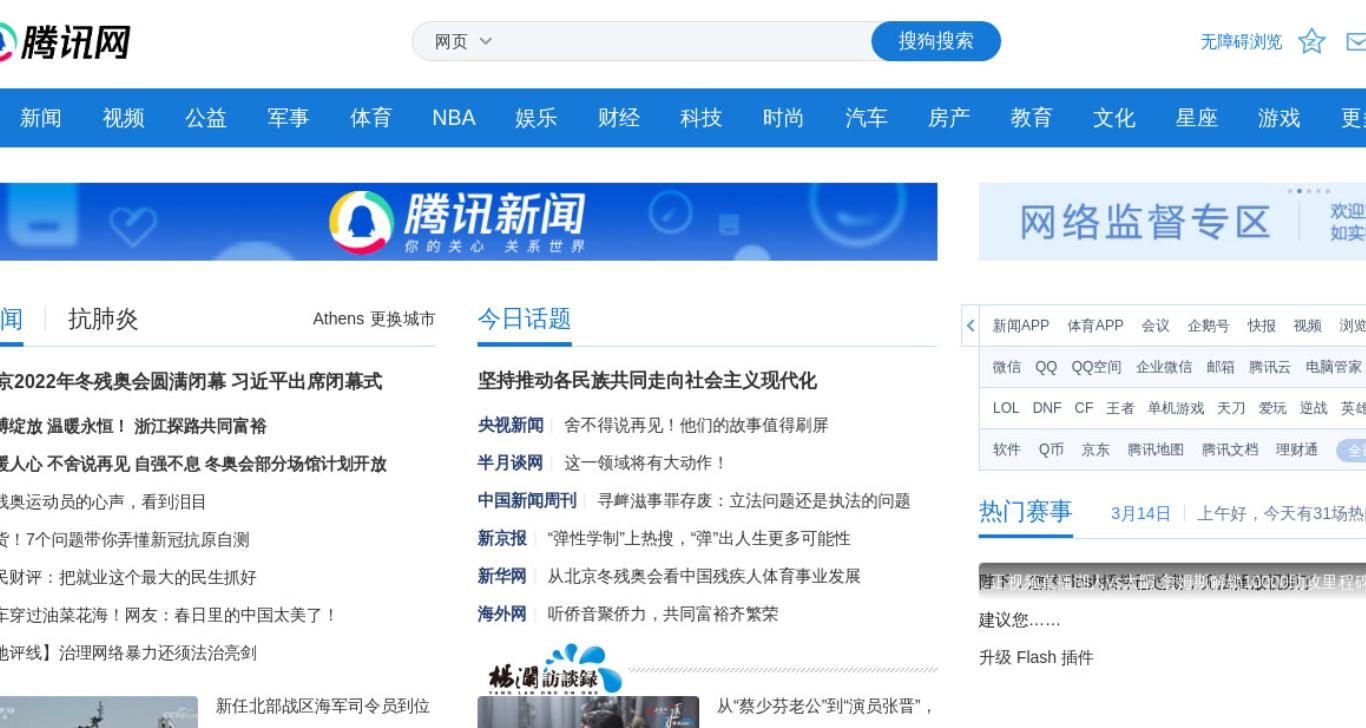Click the 搜狗搜索 button
1366x728 pixels.
point(936,41)
